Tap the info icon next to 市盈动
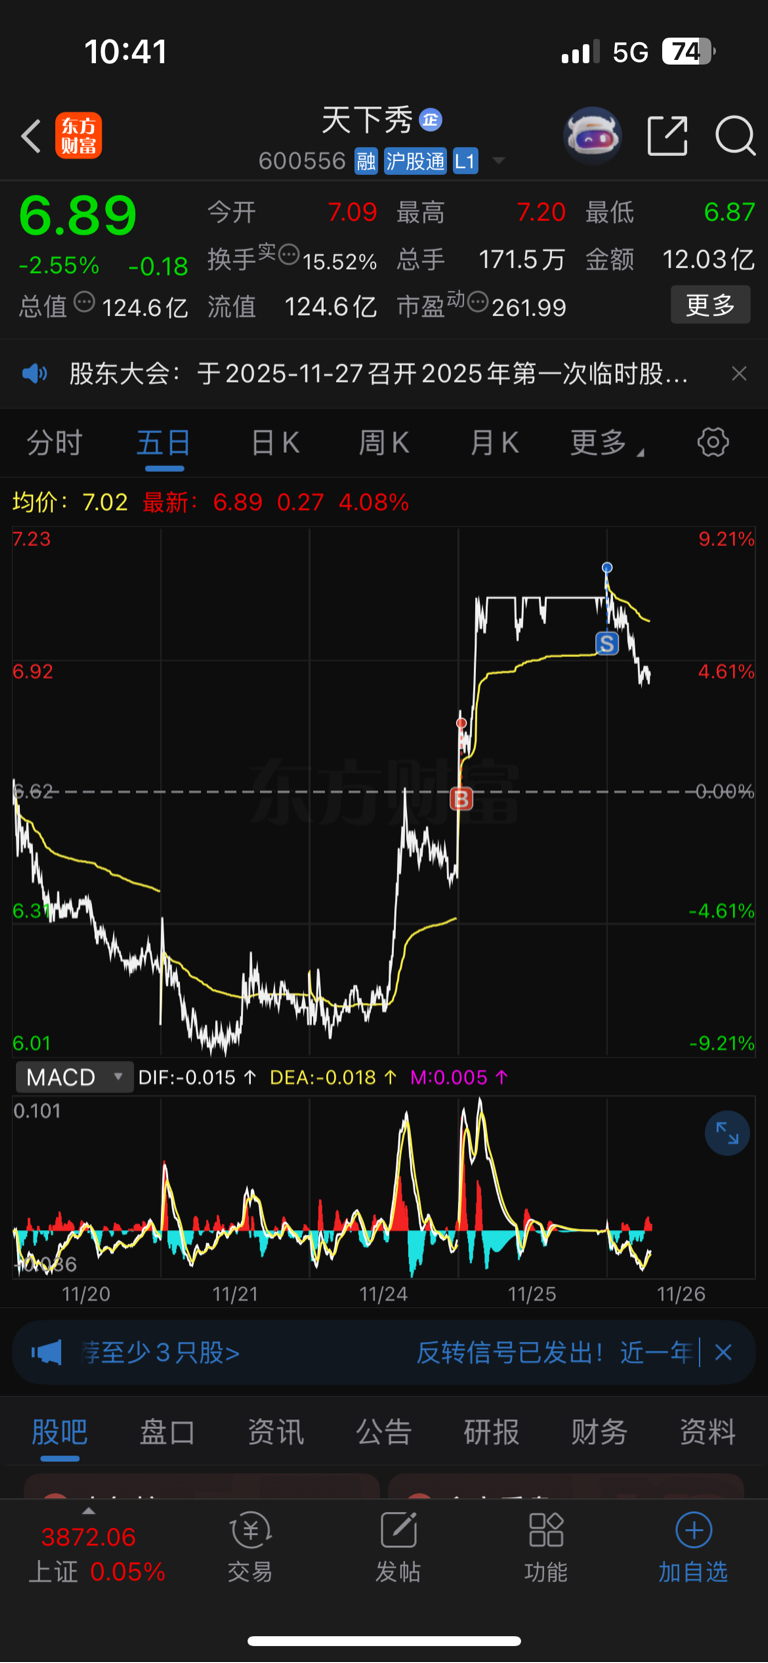The width and height of the screenshot is (768, 1663). coord(478,301)
